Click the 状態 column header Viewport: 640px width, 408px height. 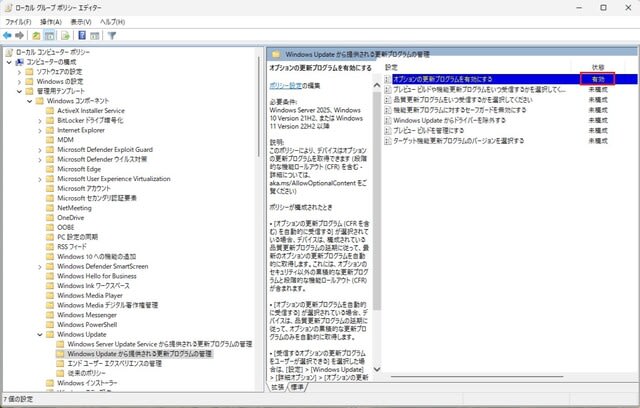[598, 67]
